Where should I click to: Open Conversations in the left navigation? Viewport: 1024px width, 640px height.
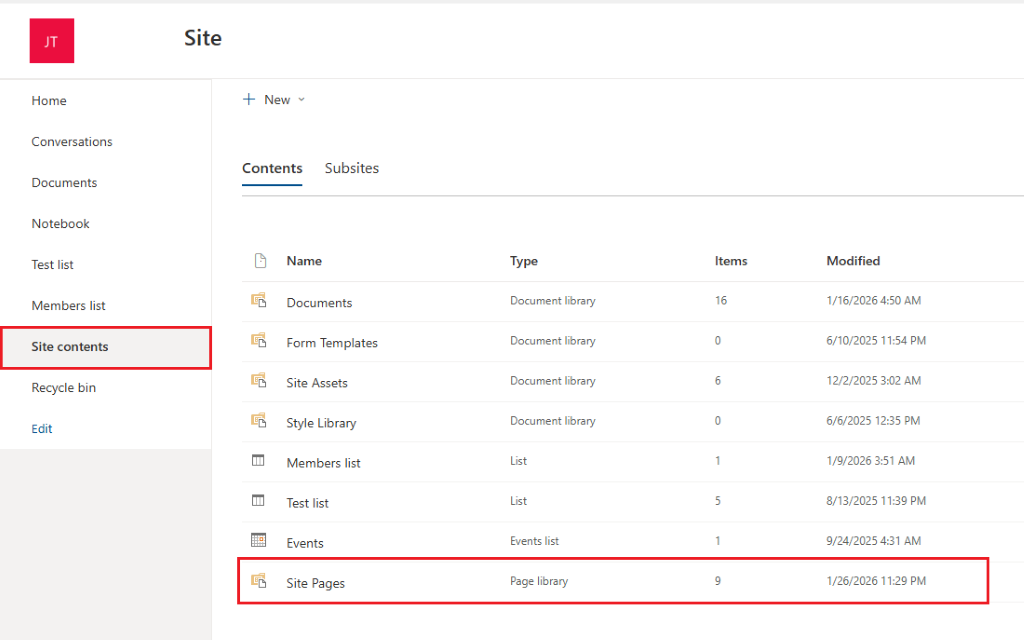pyautogui.click(x=72, y=142)
